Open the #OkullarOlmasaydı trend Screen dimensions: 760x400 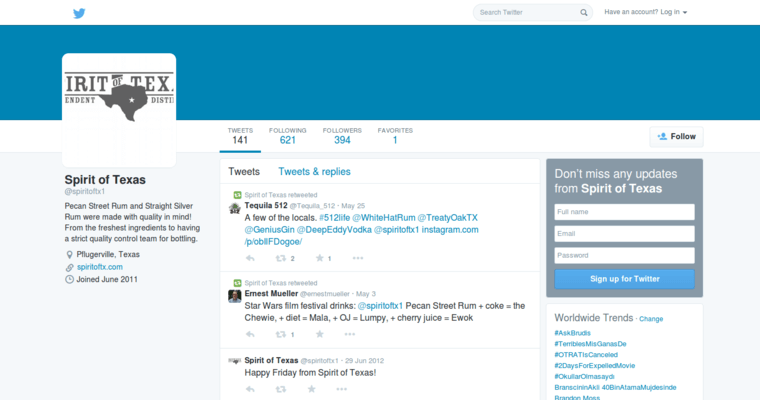coord(585,377)
